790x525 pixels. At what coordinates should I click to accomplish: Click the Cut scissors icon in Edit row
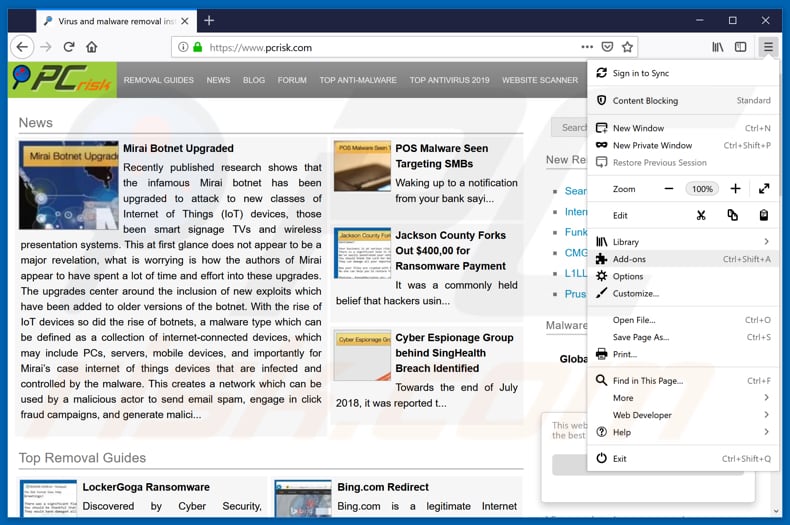click(701, 215)
